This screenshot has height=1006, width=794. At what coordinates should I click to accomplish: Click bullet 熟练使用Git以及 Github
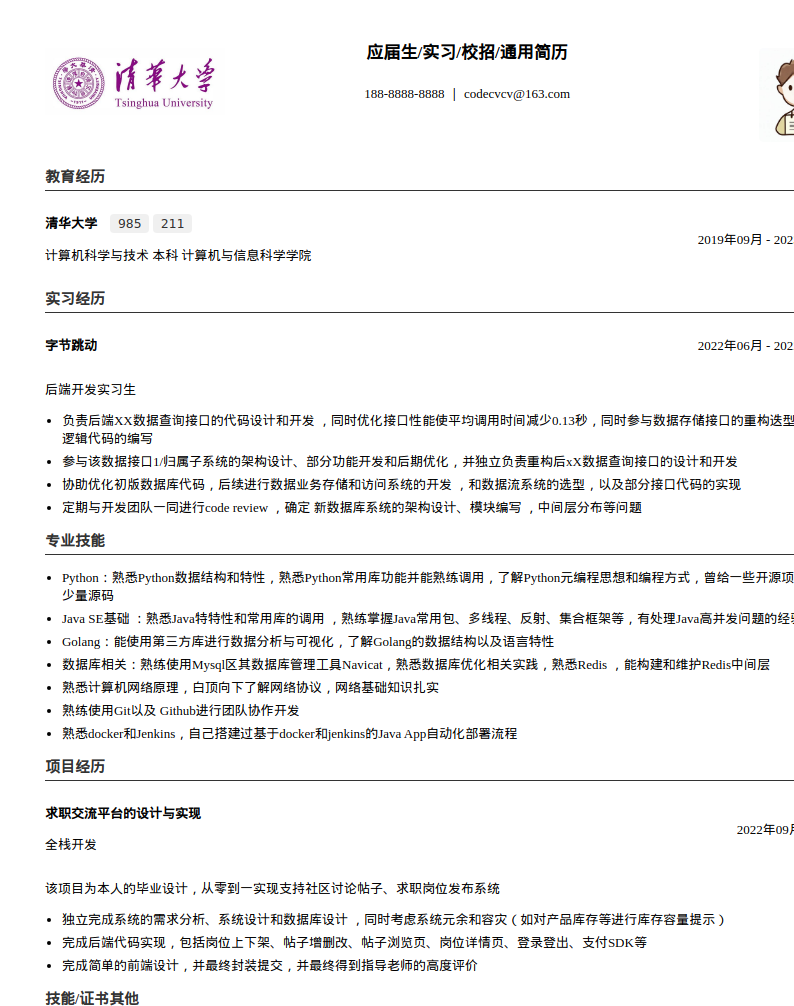tap(181, 711)
